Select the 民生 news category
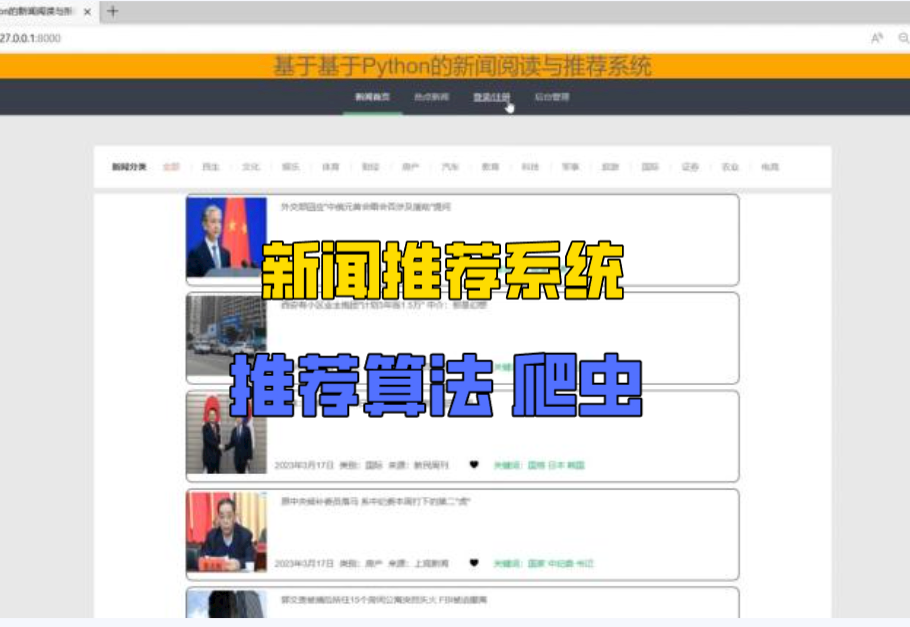The image size is (910, 627). 211,167
